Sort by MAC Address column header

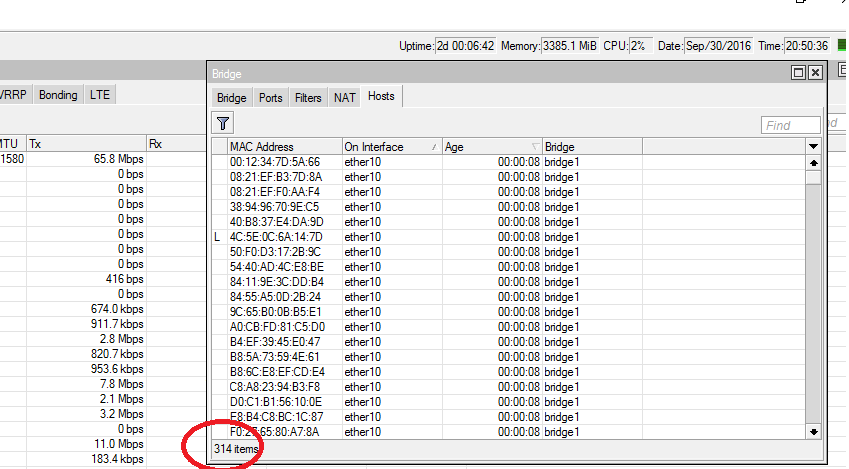pos(285,147)
